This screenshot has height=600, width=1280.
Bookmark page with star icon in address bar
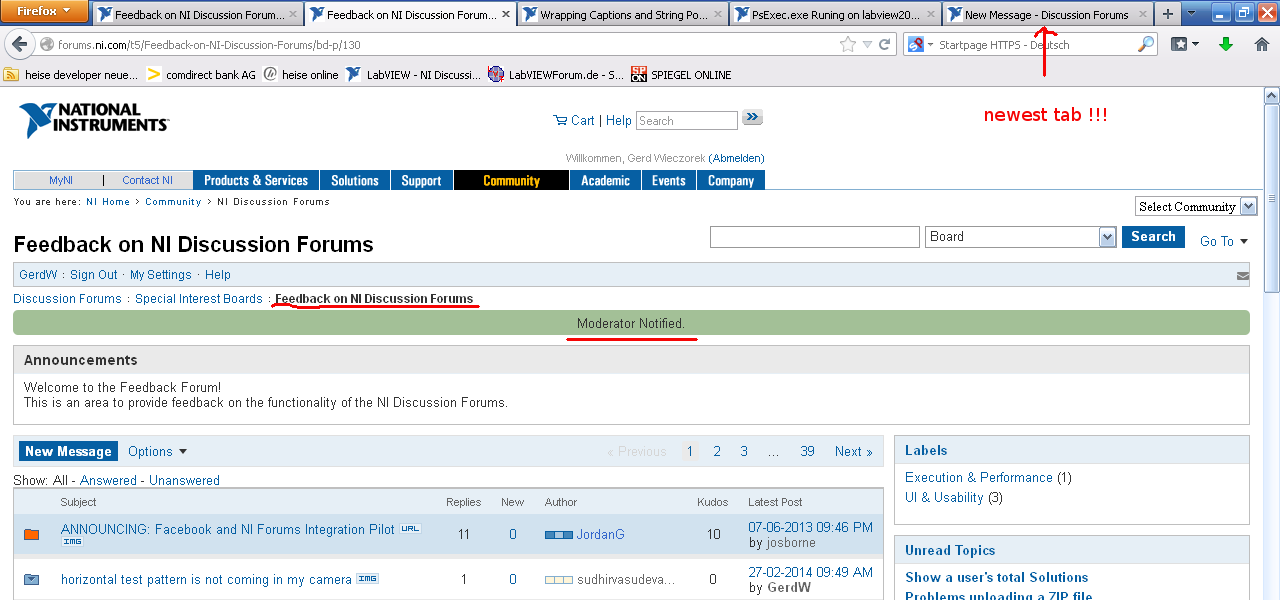tap(848, 44)
